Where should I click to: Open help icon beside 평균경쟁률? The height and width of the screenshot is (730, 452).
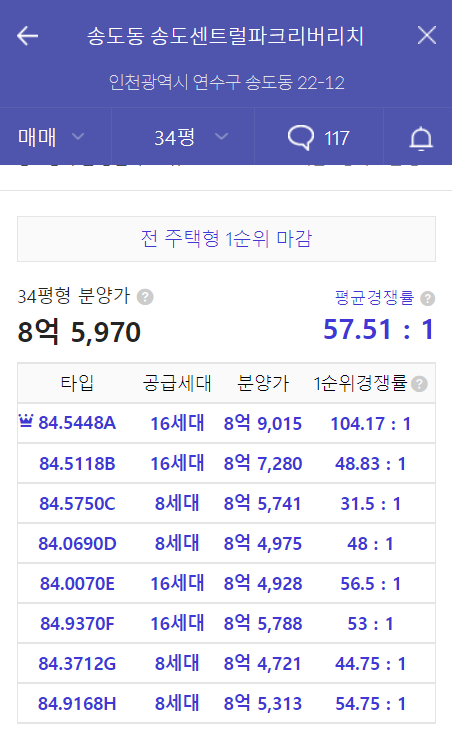click(x=427, y=298)
